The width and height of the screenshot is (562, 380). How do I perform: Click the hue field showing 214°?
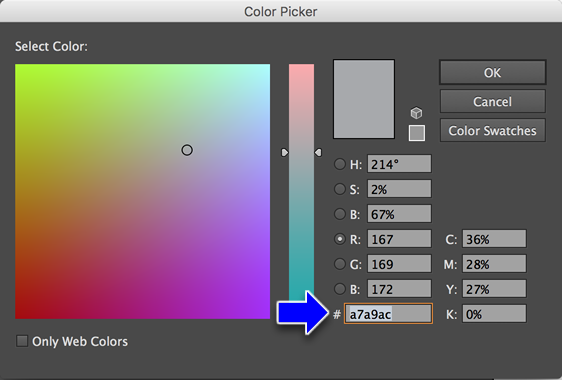(x=399, y=164)
